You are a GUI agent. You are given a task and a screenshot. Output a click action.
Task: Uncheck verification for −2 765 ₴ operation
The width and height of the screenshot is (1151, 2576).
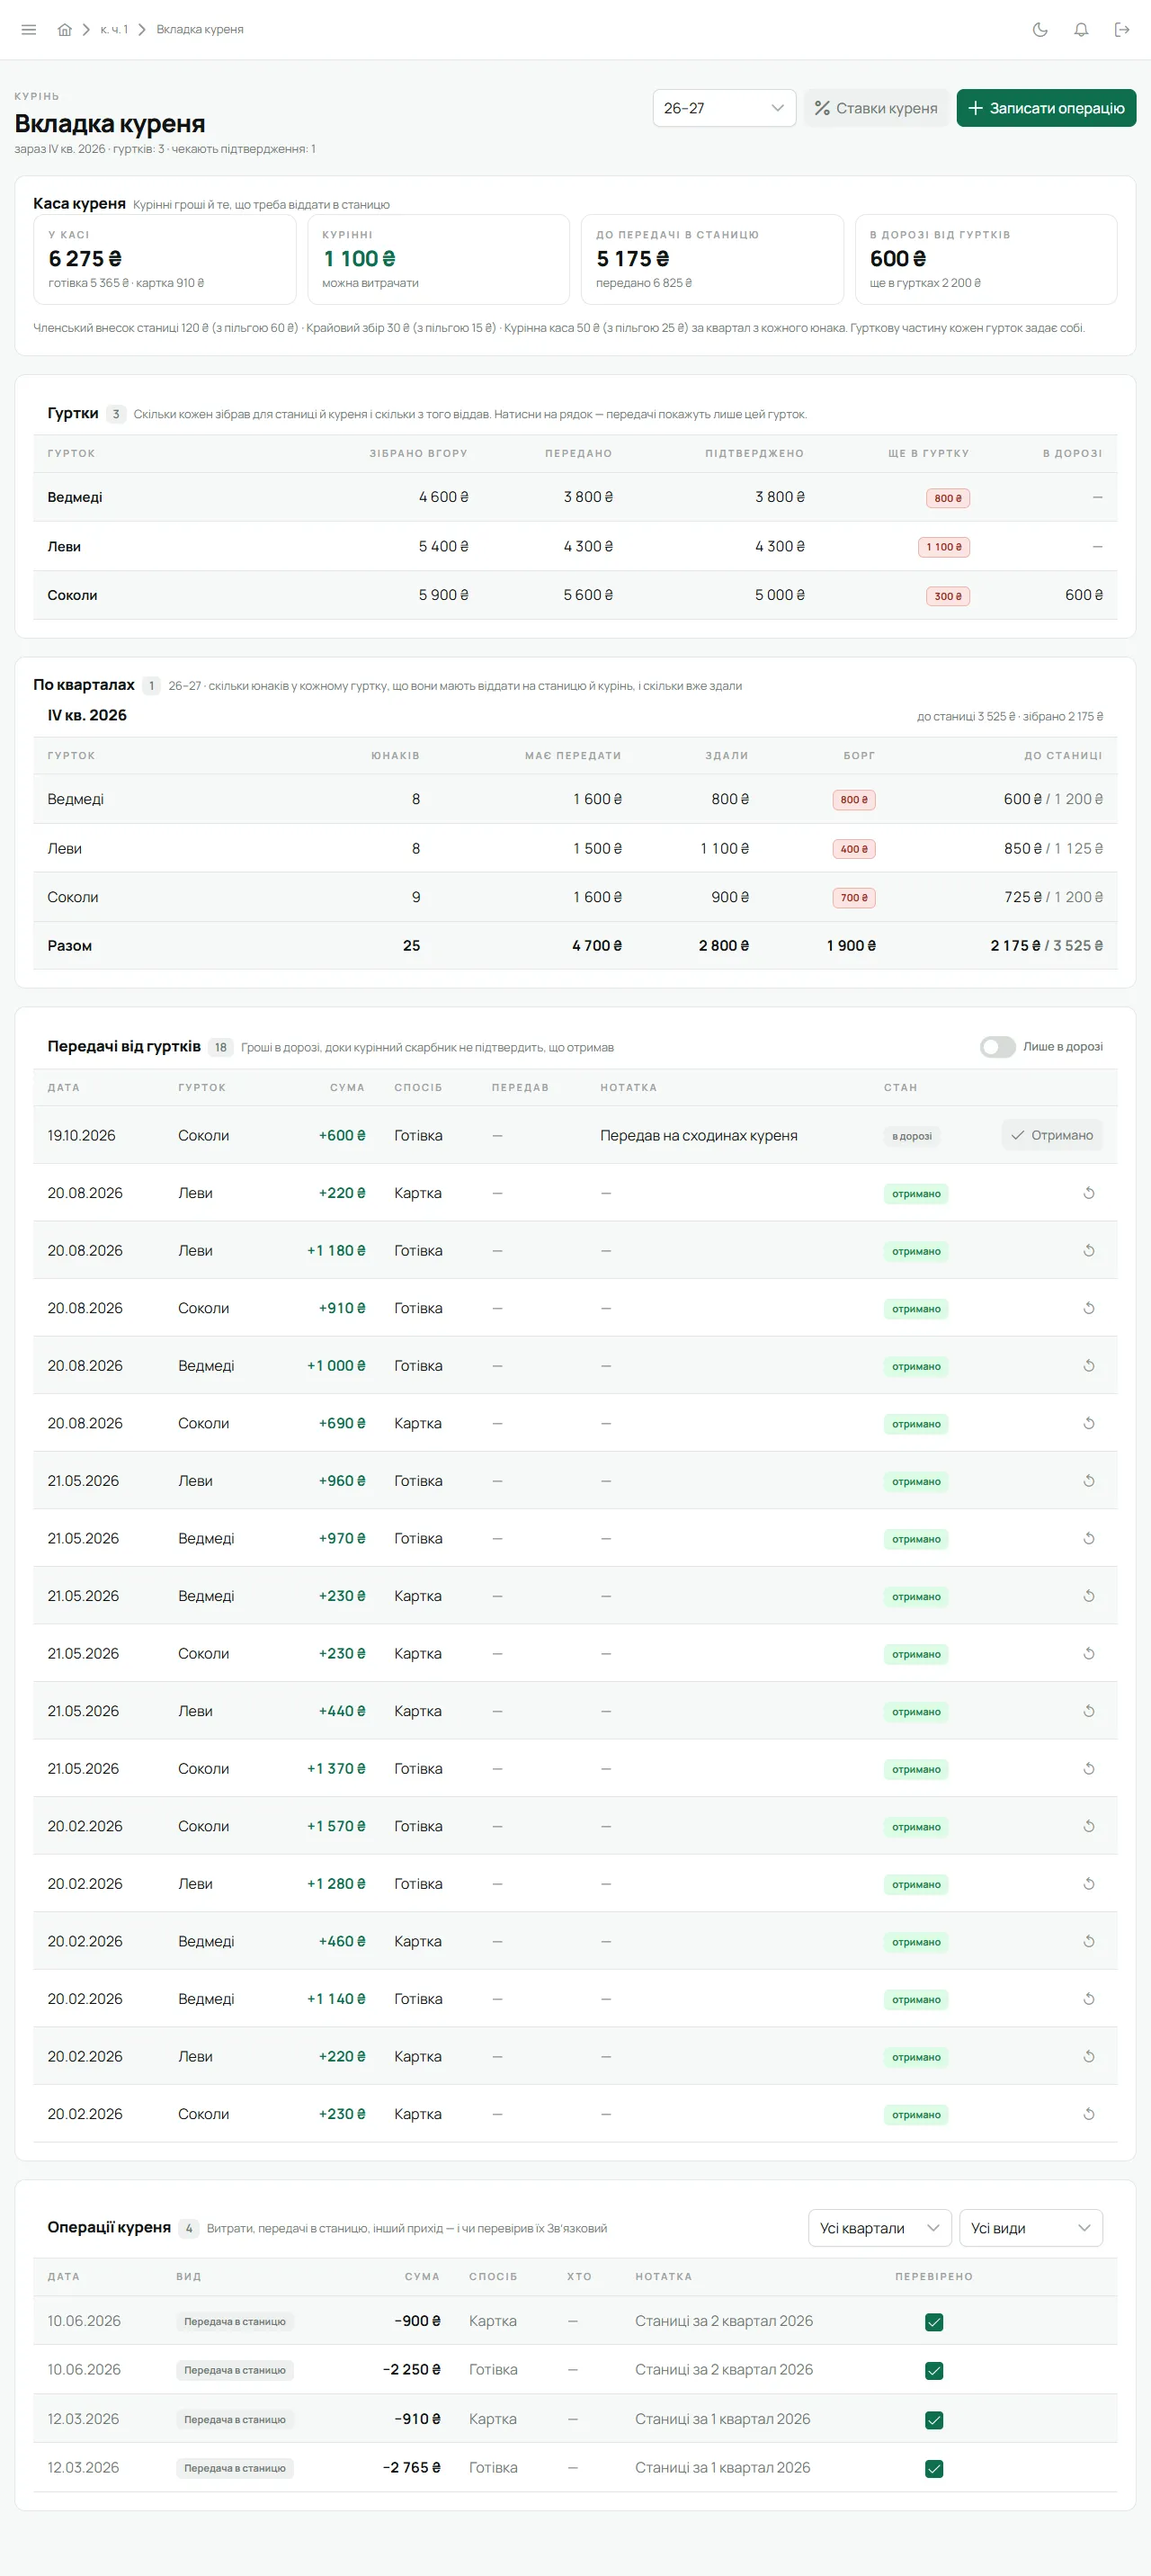tap(934, 2469)
